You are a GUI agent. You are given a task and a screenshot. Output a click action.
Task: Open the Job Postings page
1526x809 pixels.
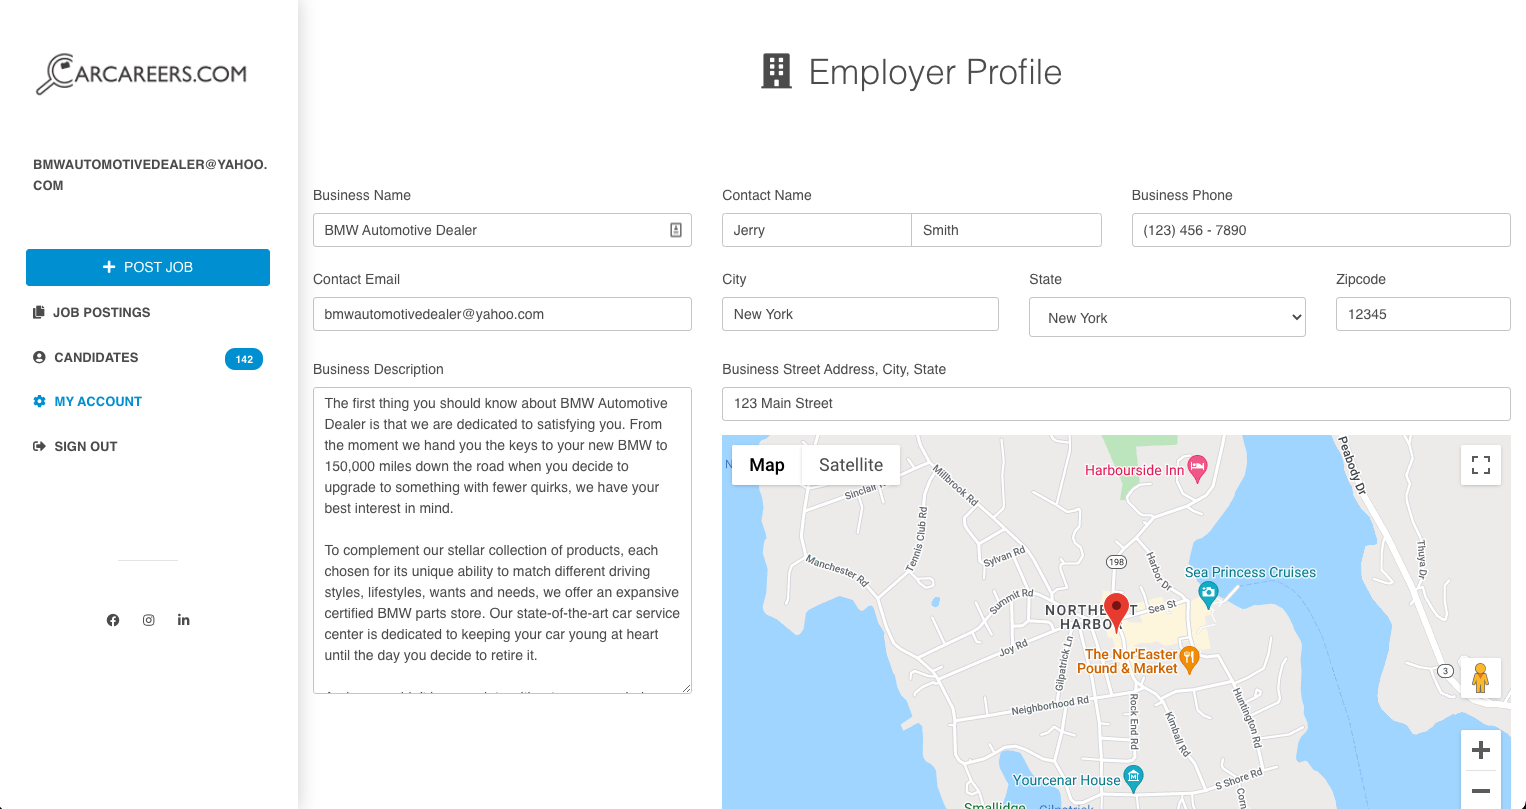[102, 312]
